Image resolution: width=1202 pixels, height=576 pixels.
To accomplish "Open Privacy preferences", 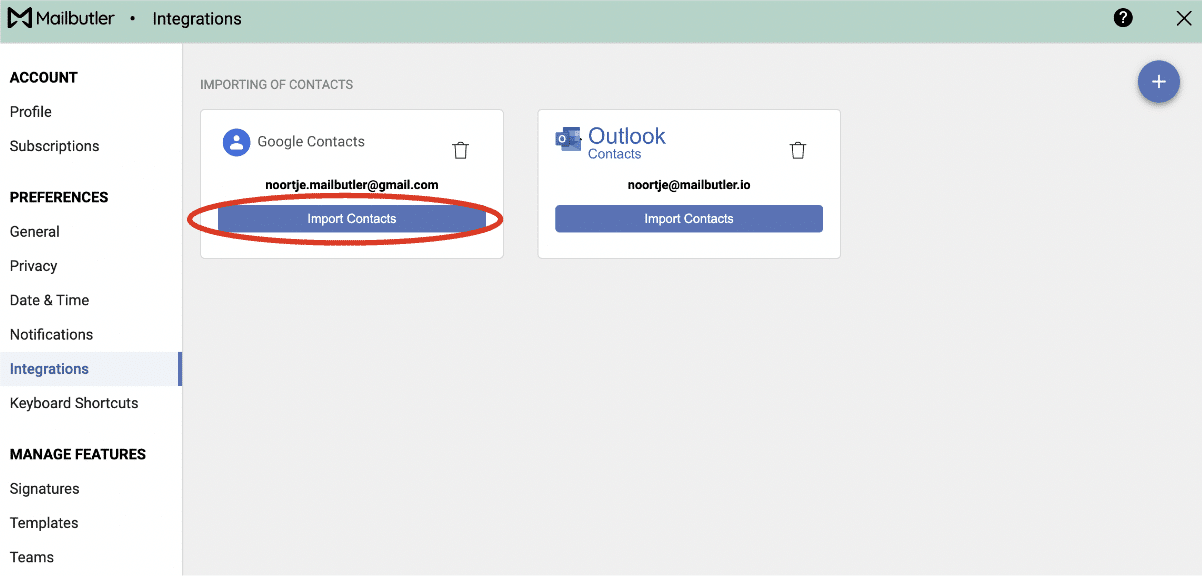I will pos(34,266).
